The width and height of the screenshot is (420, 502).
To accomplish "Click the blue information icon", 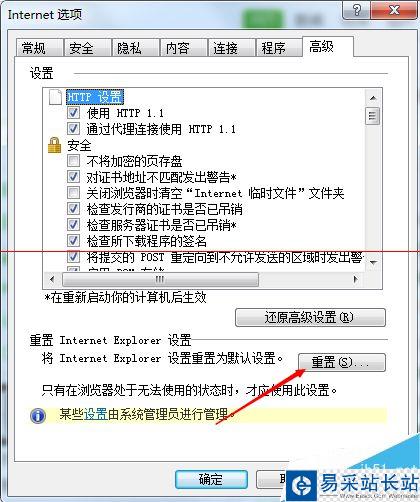I will click(38, 416).
